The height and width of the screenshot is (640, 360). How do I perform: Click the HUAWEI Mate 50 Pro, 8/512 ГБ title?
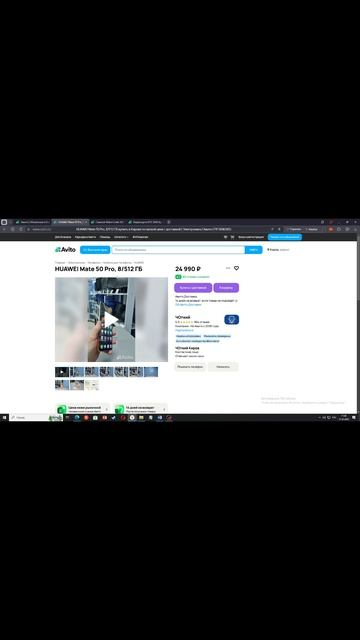pos(99,269)
